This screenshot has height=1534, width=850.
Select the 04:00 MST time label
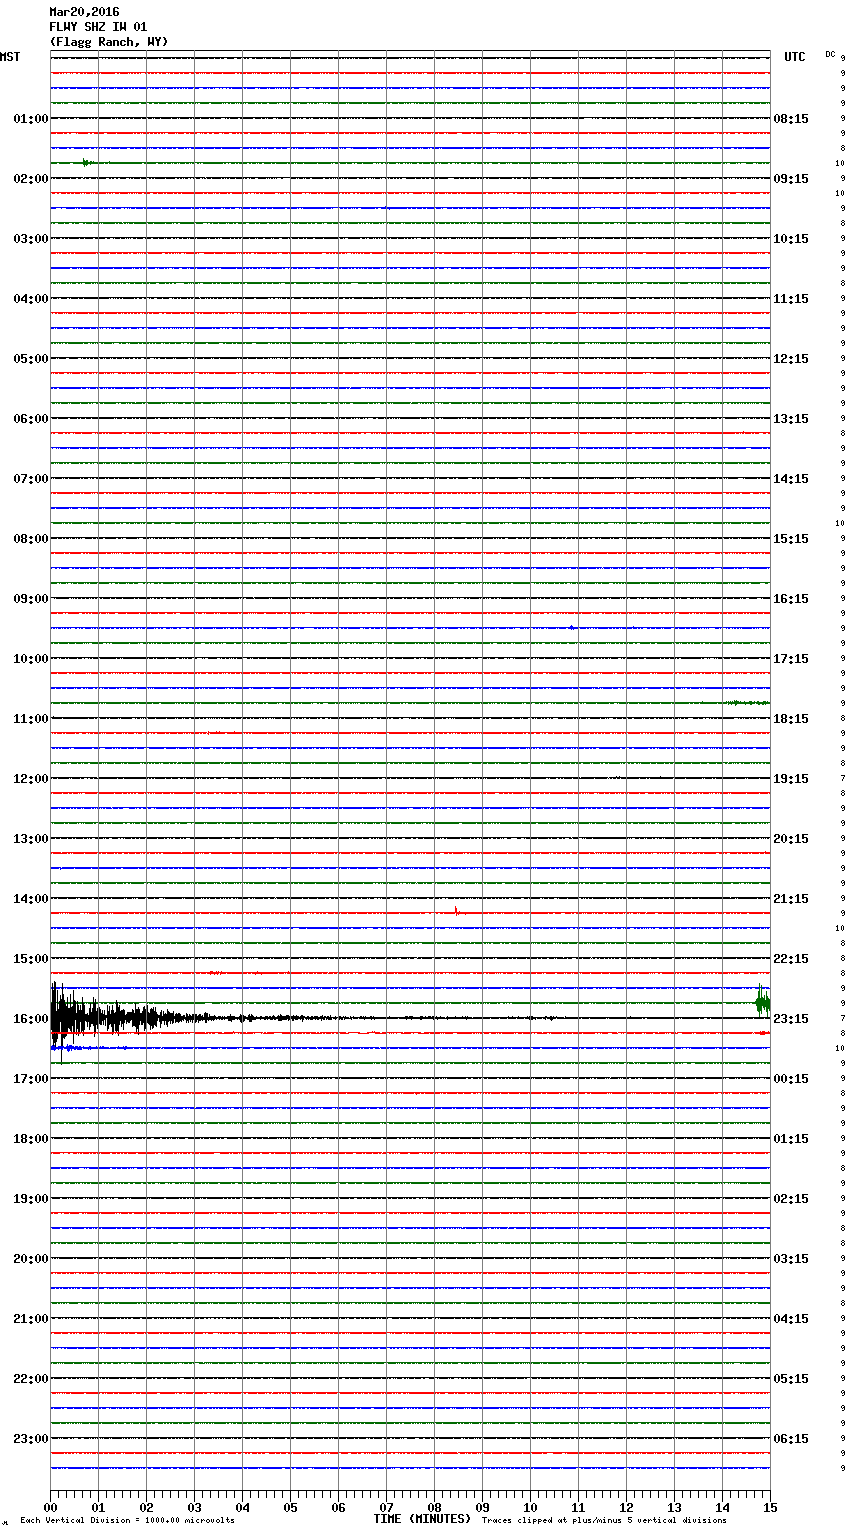pos(31,299)
